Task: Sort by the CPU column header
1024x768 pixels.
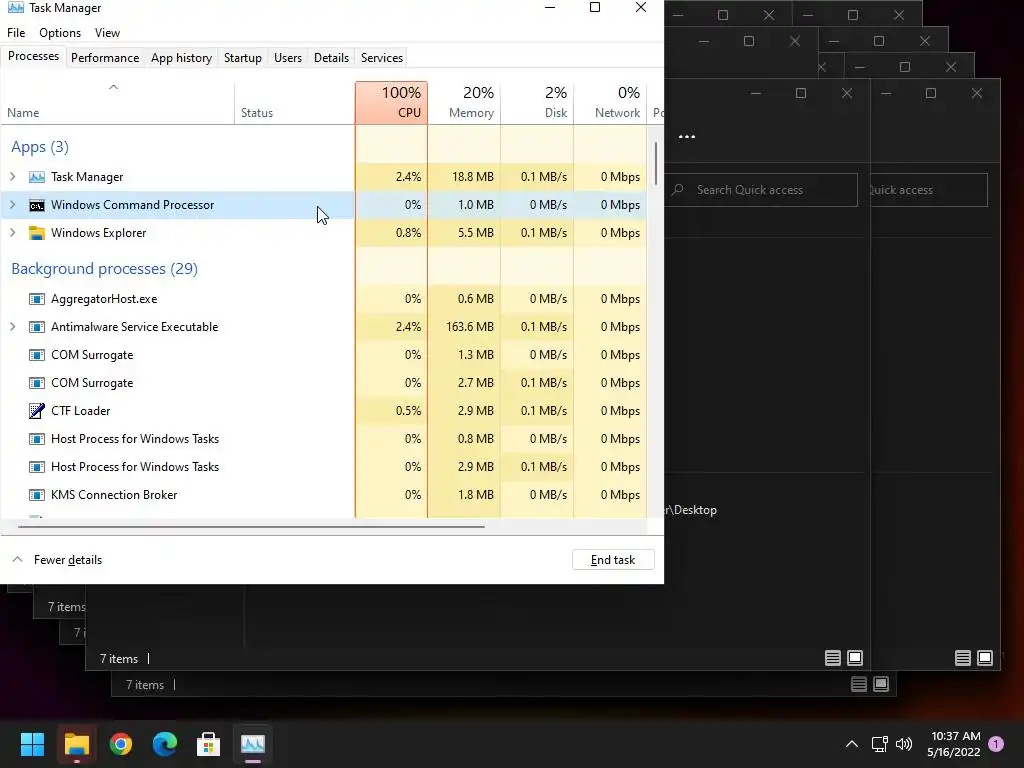Action: (391, 103)
